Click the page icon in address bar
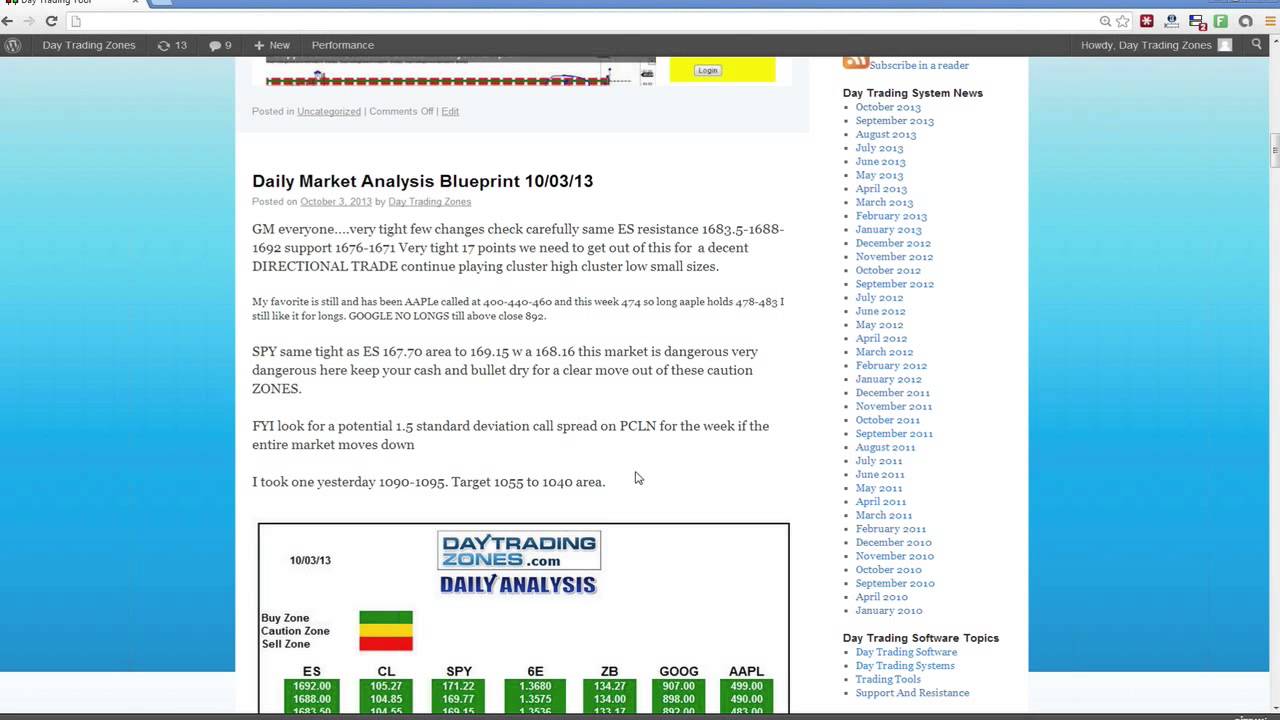 (75, 21)
